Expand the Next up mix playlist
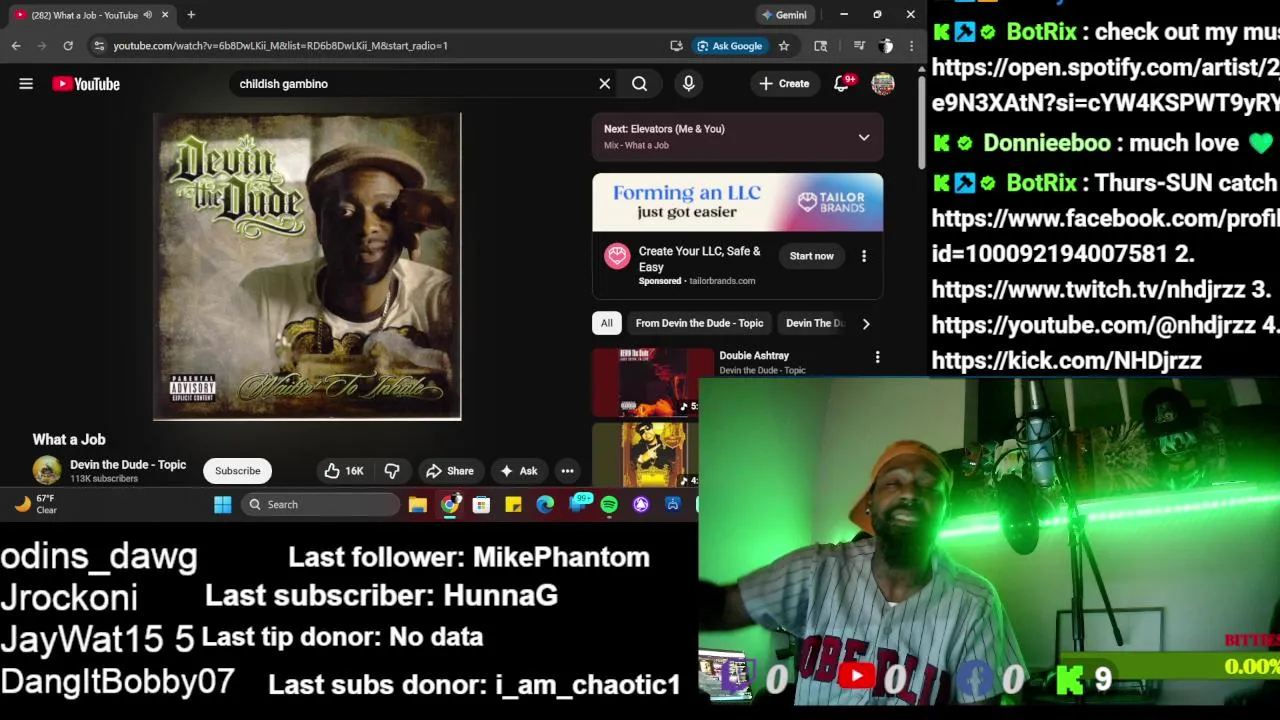Image resolution: width=1280 pixels, height=720 pixels. click(x=864, y=137)
